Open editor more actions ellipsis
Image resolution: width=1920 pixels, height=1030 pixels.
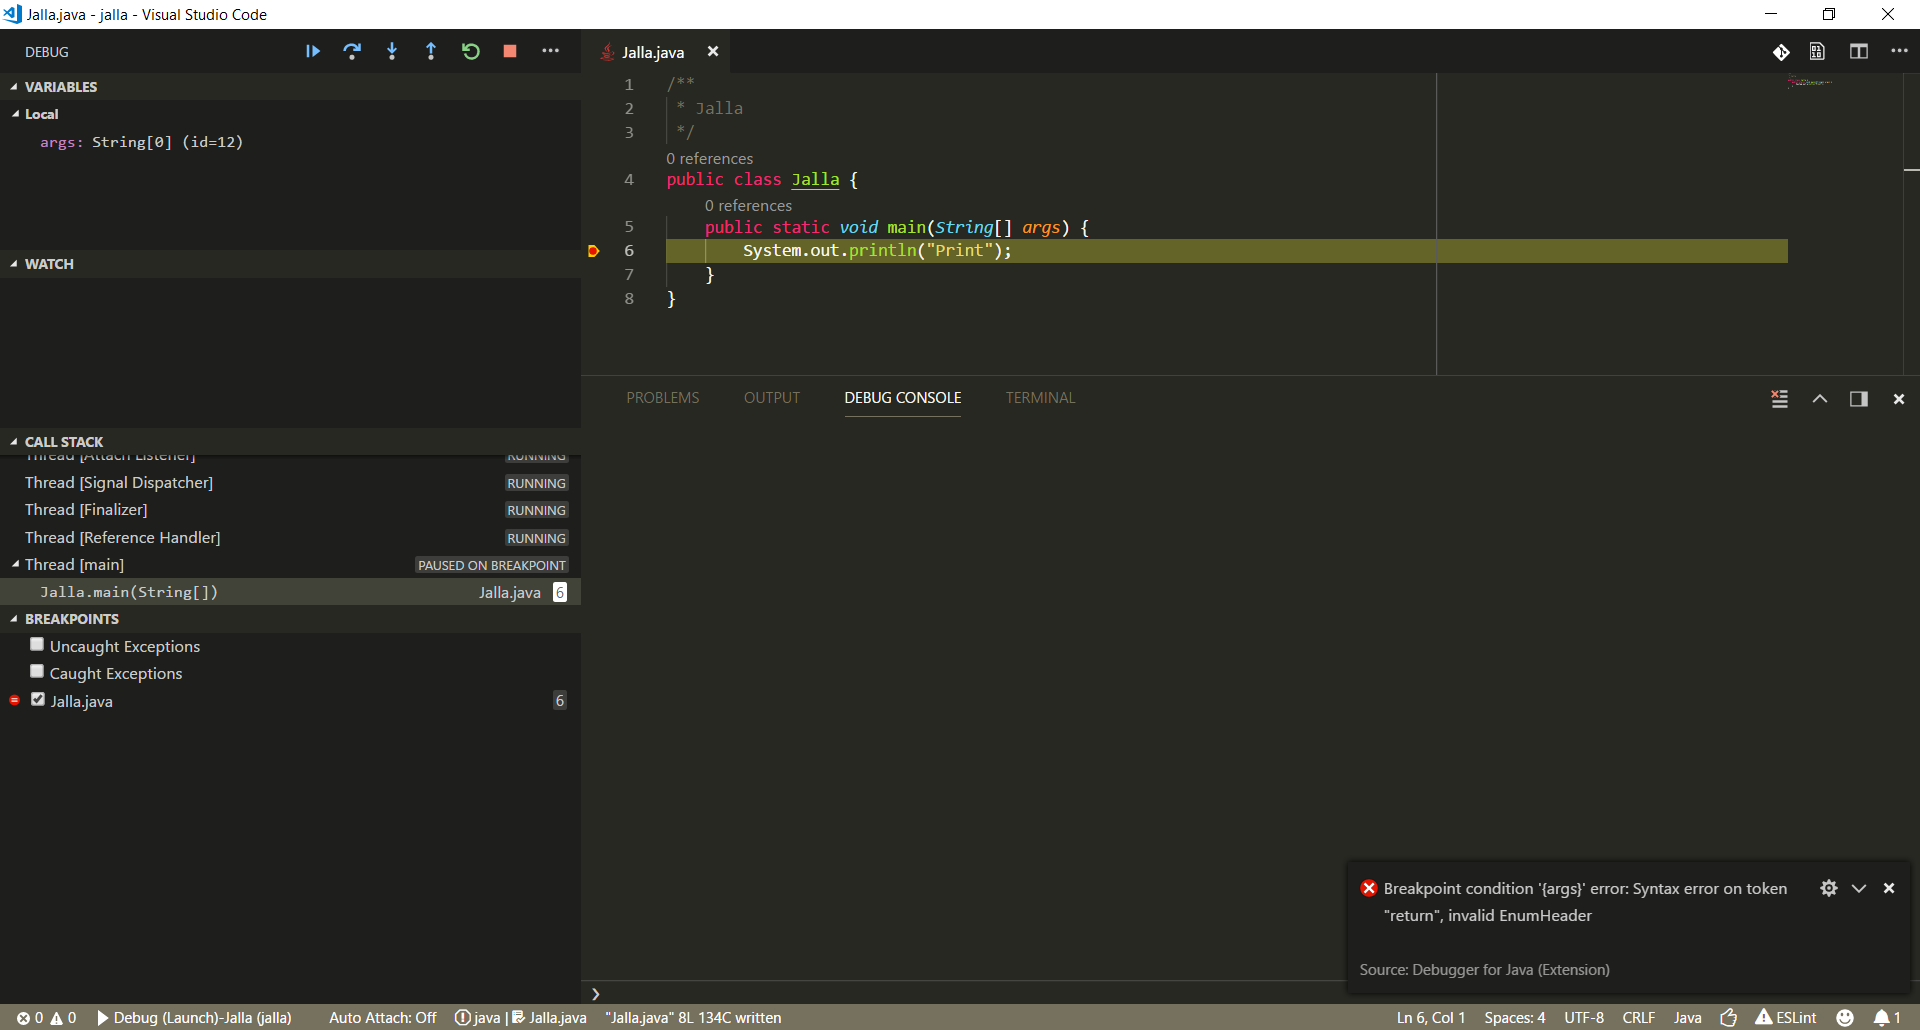click(x=1899, y=52)
